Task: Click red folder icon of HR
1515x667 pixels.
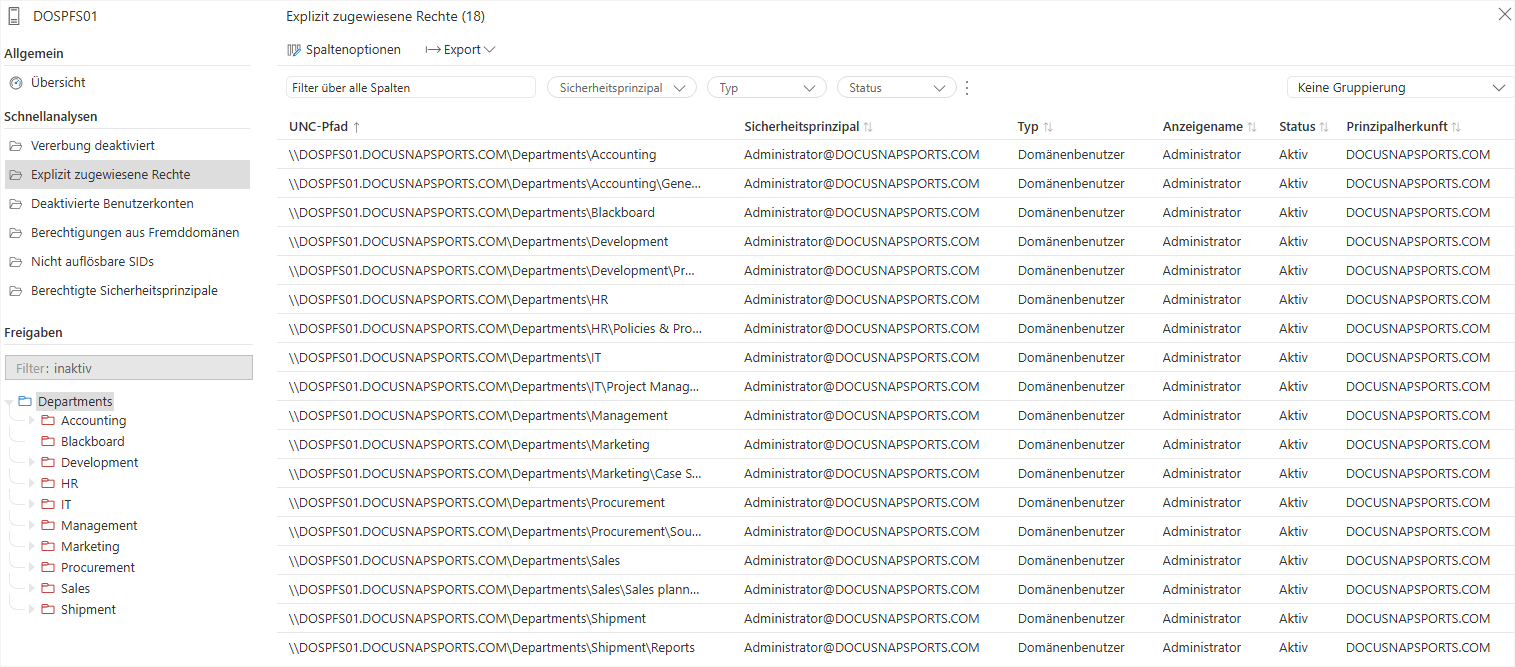Action: (48, 484)
